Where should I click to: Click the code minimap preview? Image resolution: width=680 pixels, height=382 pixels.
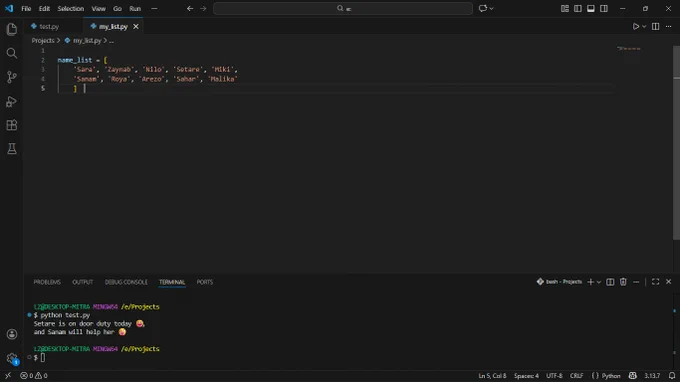tap(629, 49)
